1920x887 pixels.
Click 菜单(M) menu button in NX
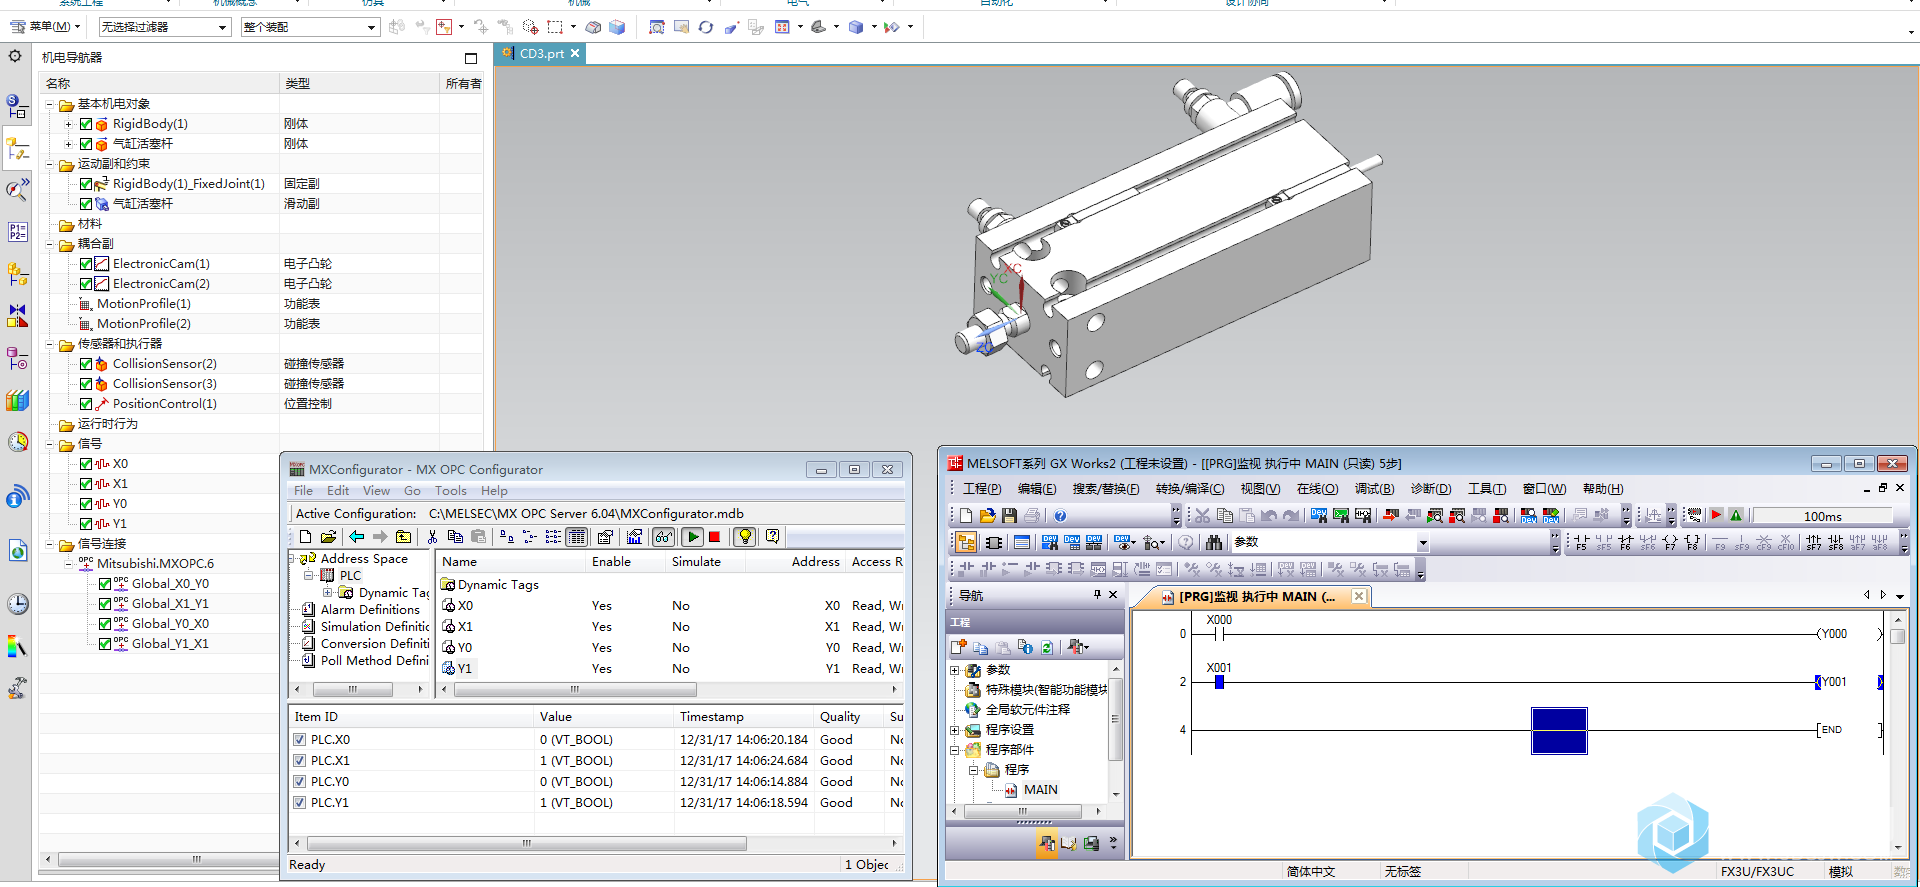point(45,27)
